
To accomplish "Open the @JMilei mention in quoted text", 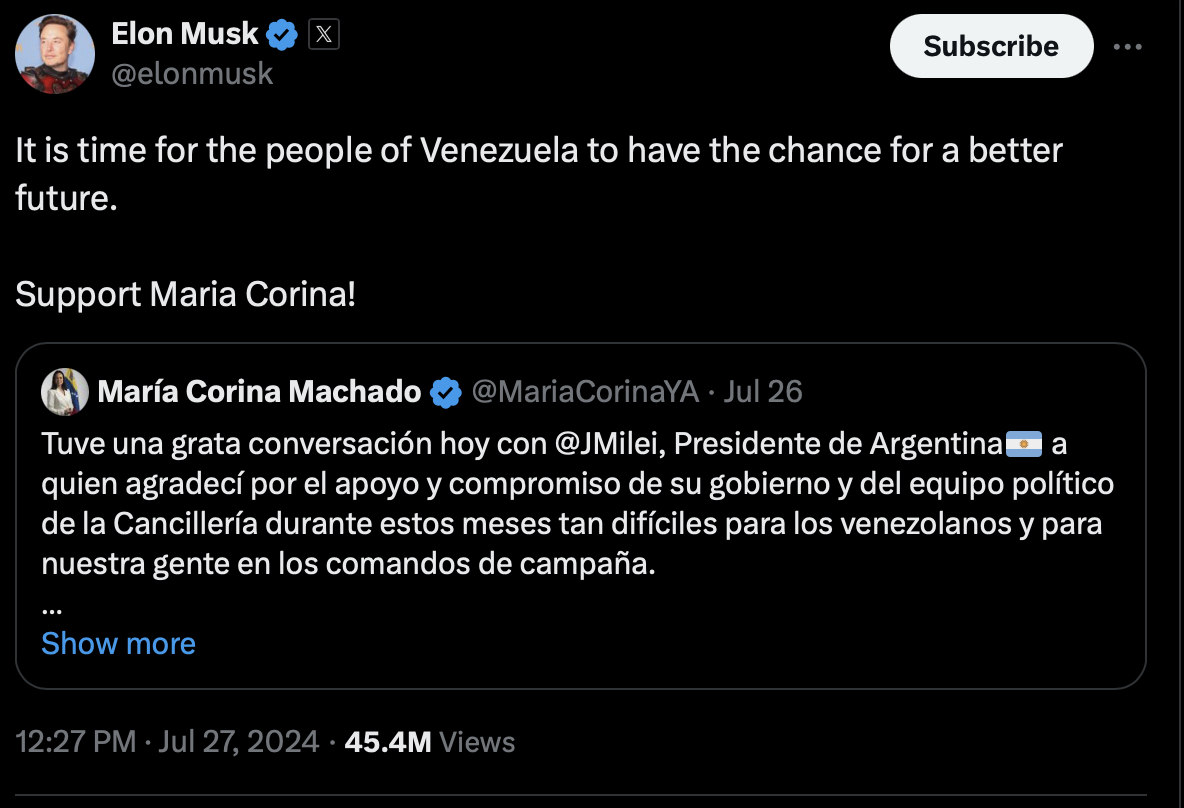I will 607,443.
